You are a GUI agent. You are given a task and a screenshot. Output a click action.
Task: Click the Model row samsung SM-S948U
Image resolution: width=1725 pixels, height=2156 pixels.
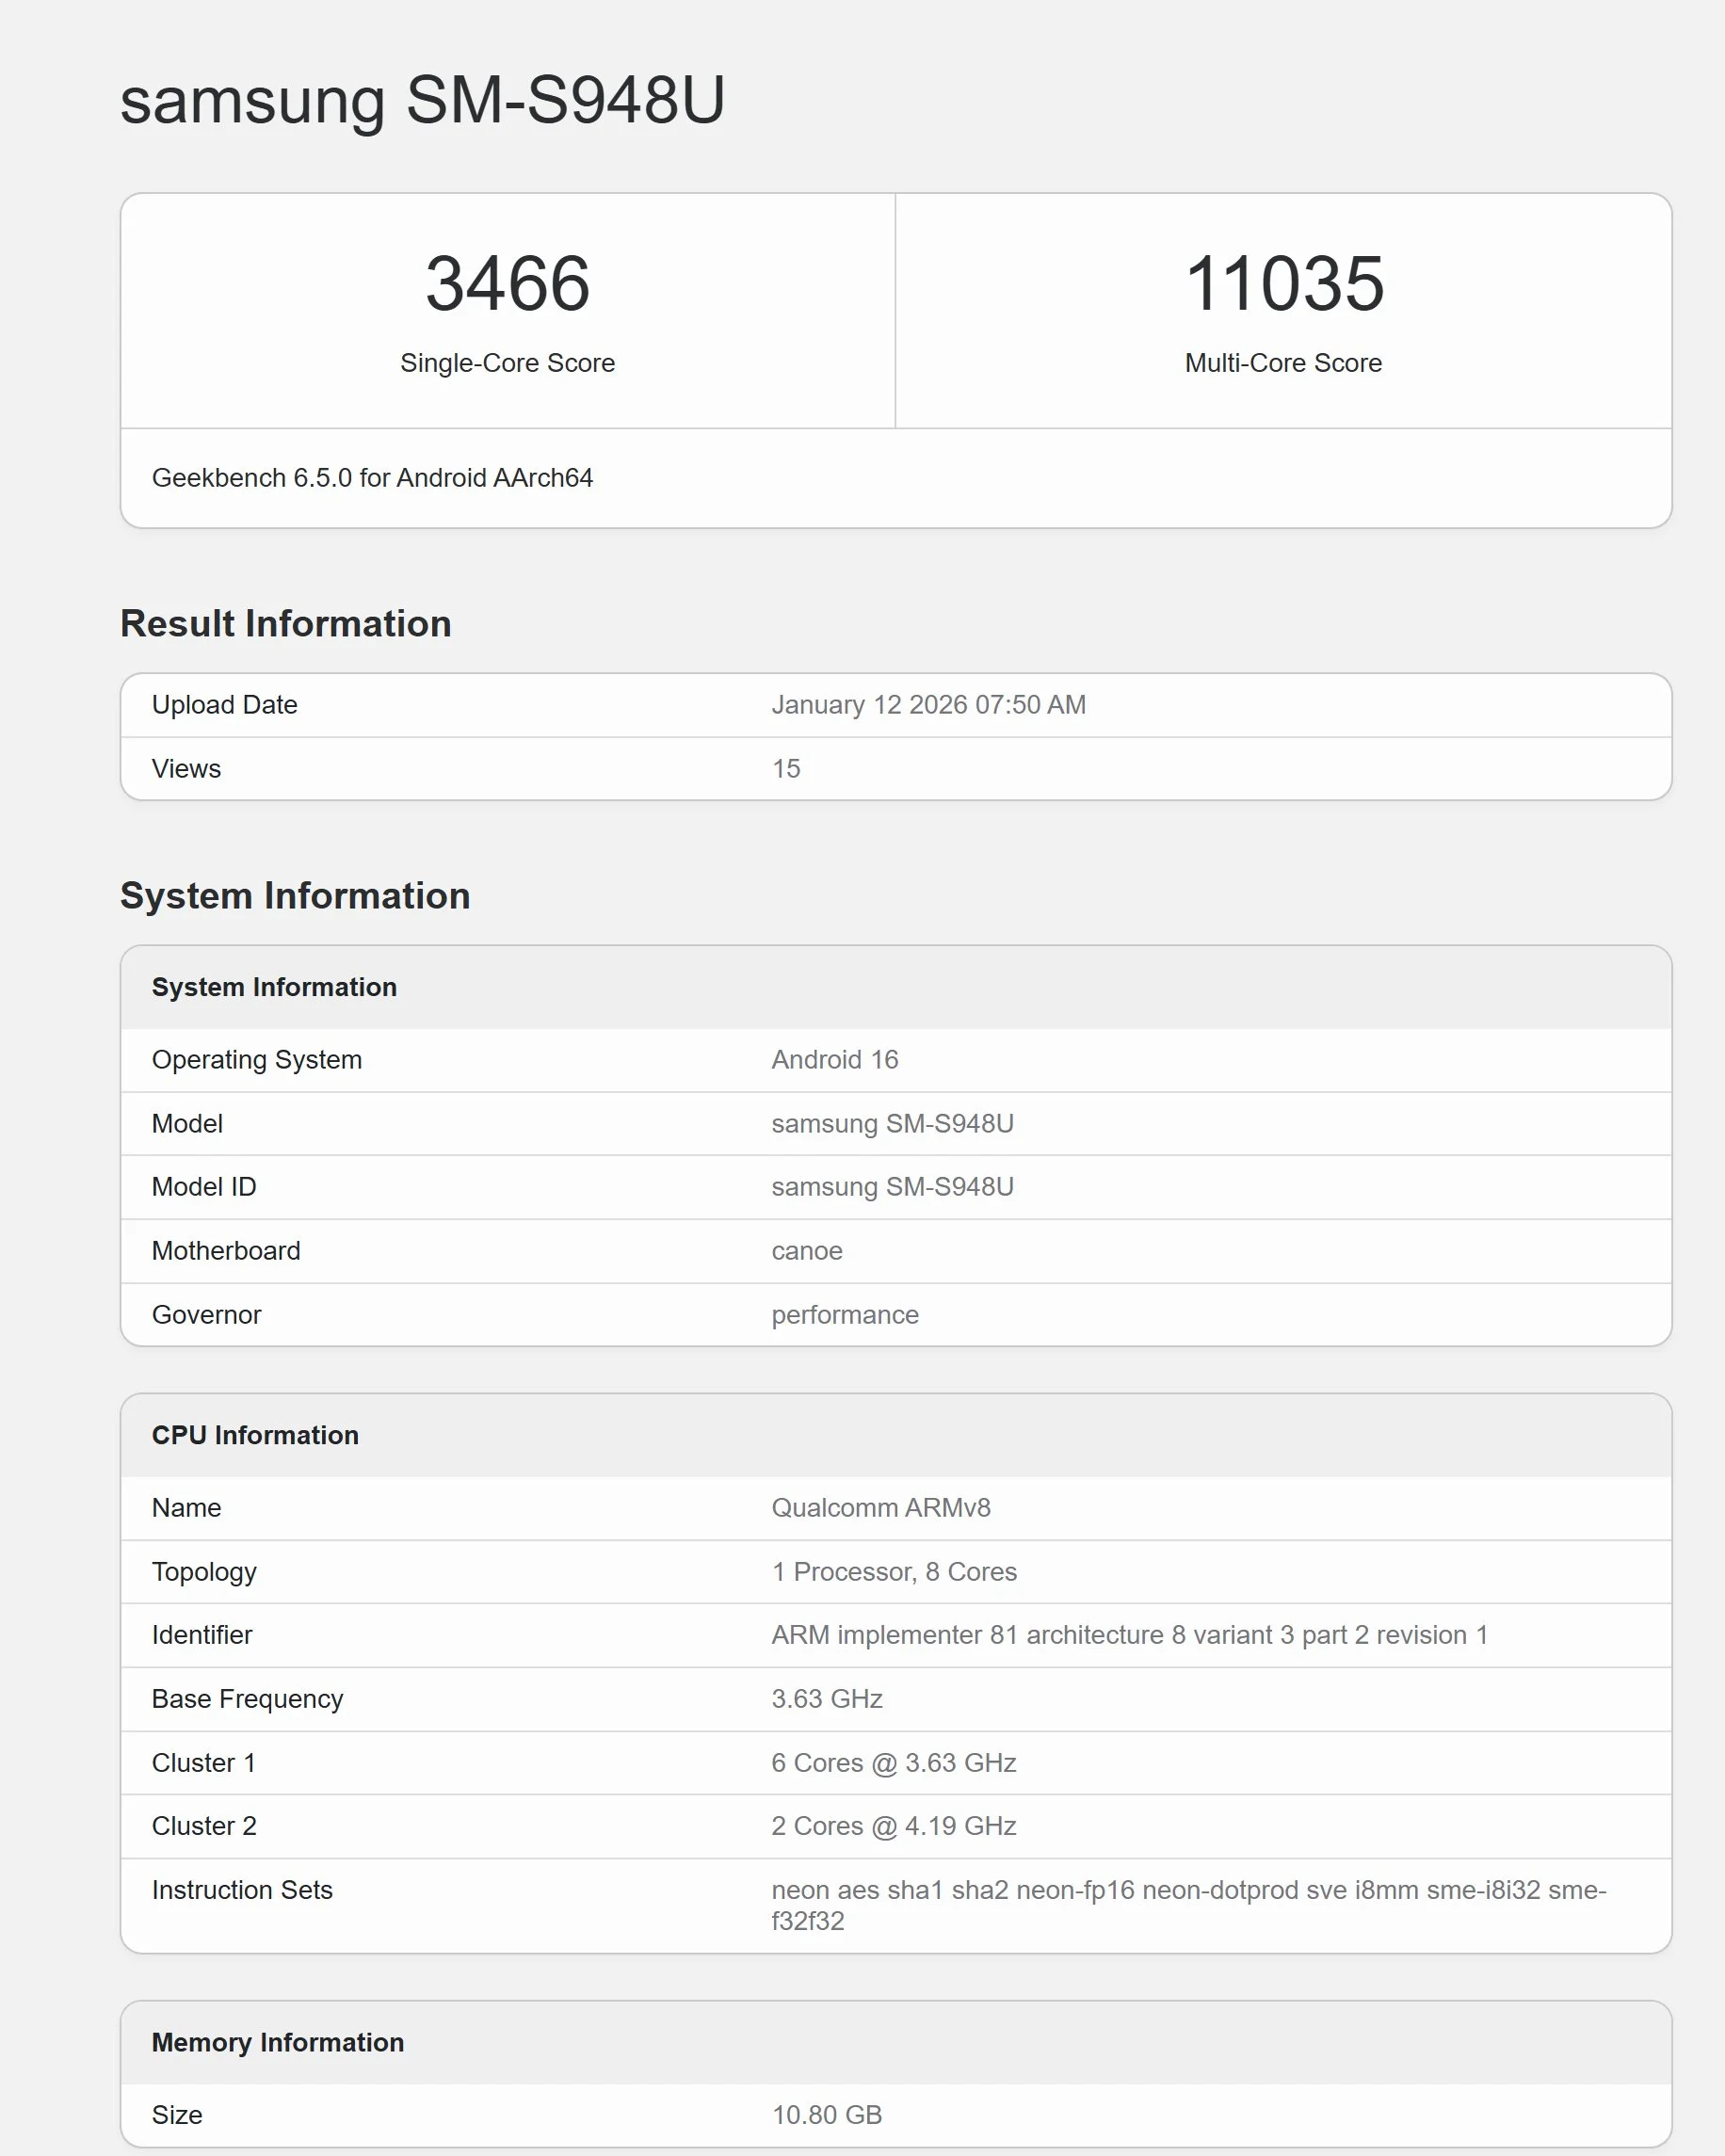(892, 1123)
